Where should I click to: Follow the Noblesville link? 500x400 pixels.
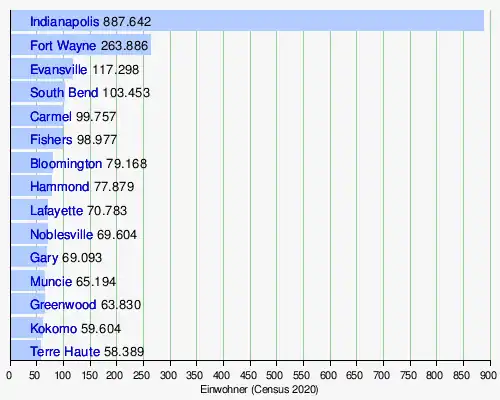(x=61, y=235)
